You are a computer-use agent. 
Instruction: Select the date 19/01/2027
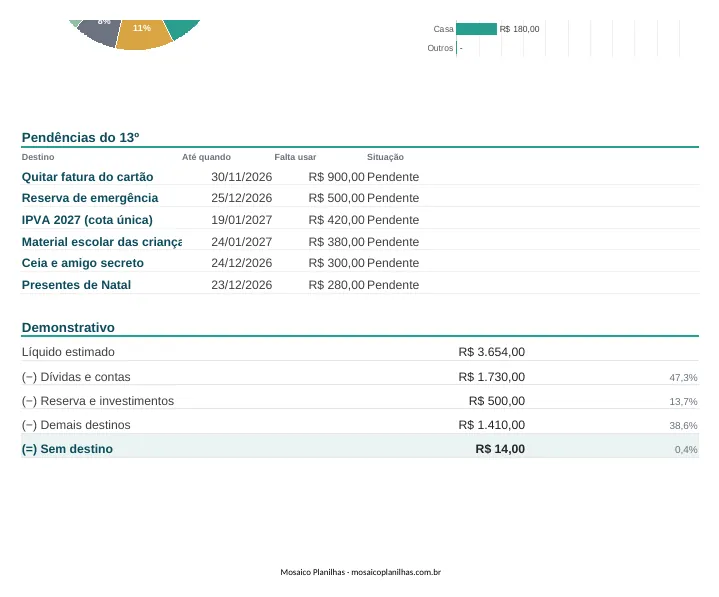242,220
